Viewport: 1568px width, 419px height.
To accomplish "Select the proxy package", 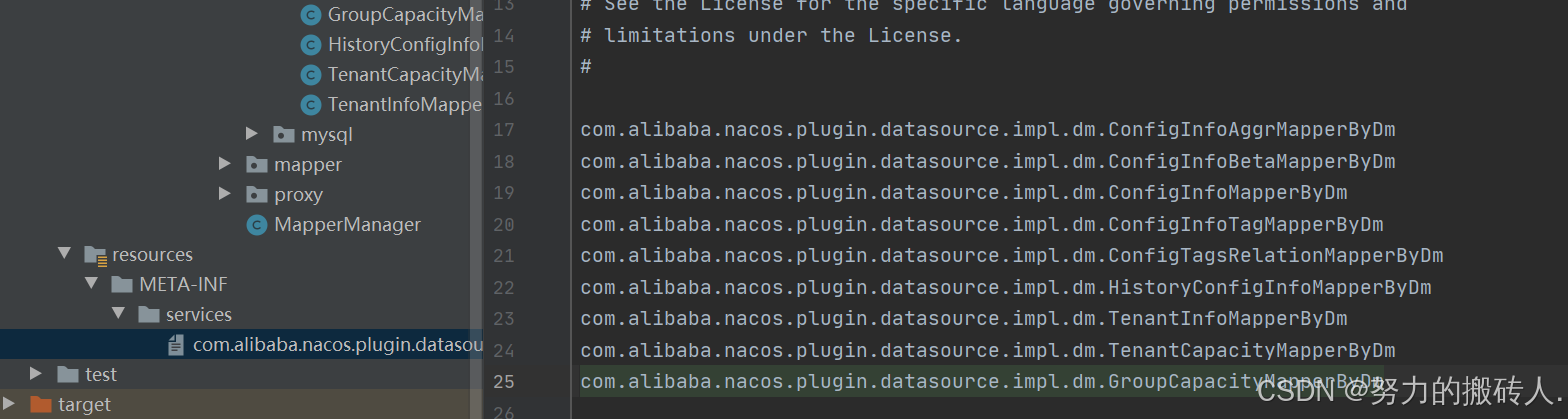I will point(298,194).
